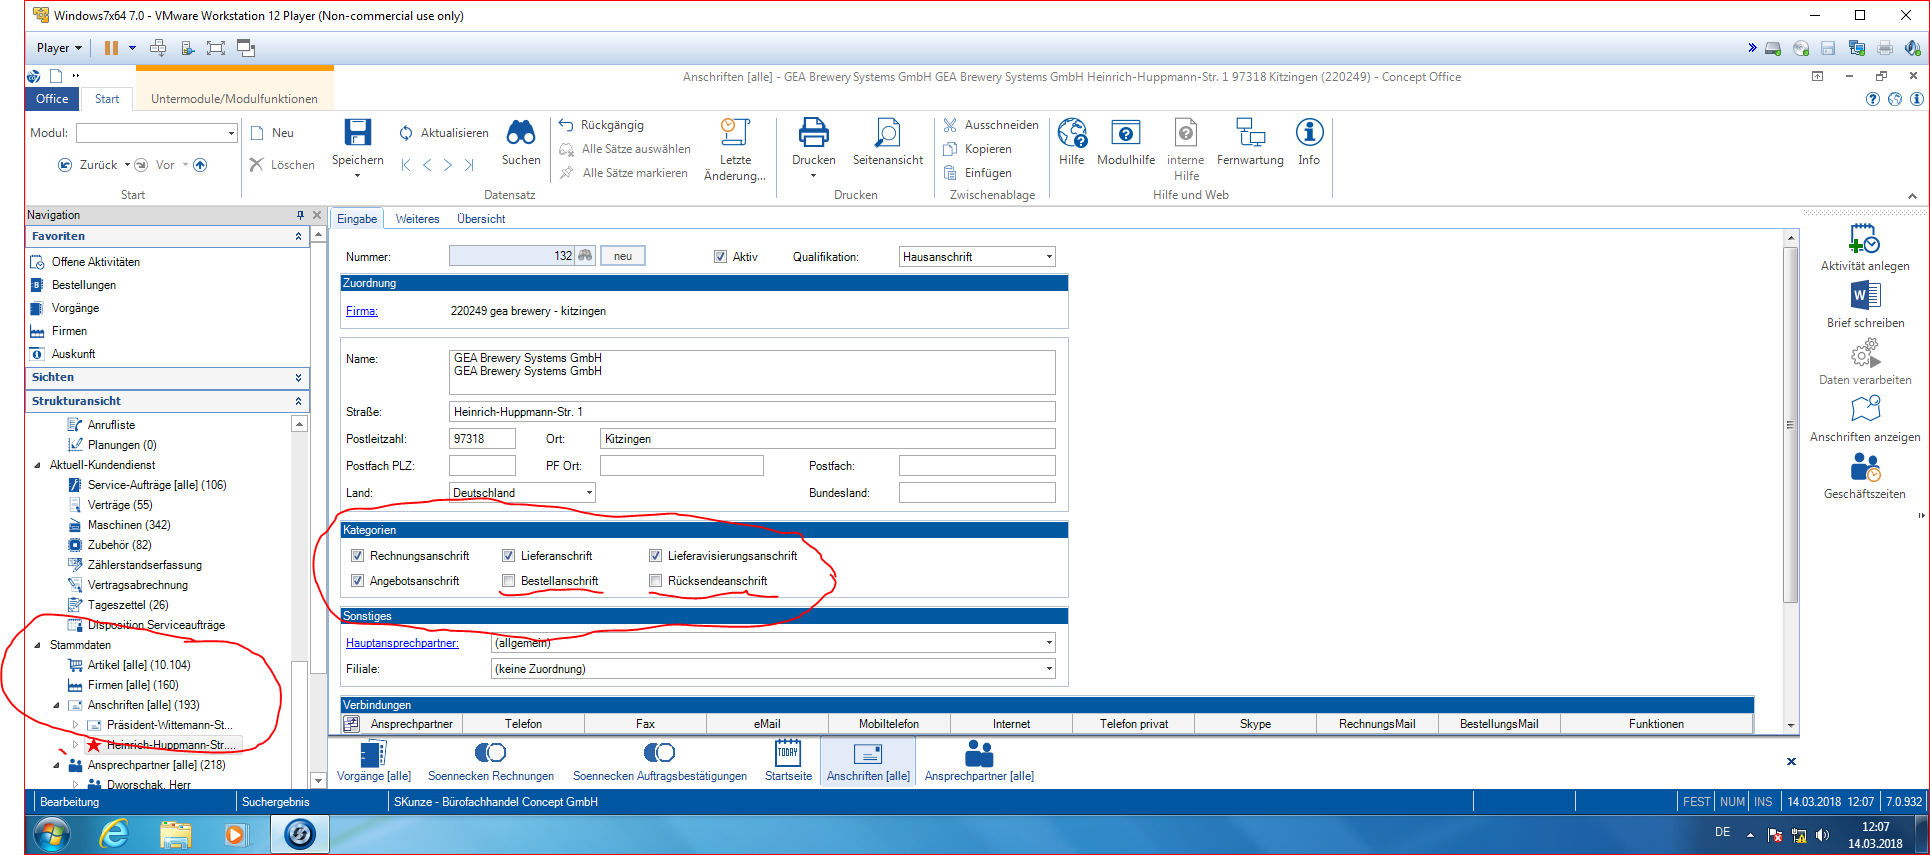This screenshot has height=855, width=1930.
Task: Click Brief schreiben Word icon
Action: click(1865, 296)
